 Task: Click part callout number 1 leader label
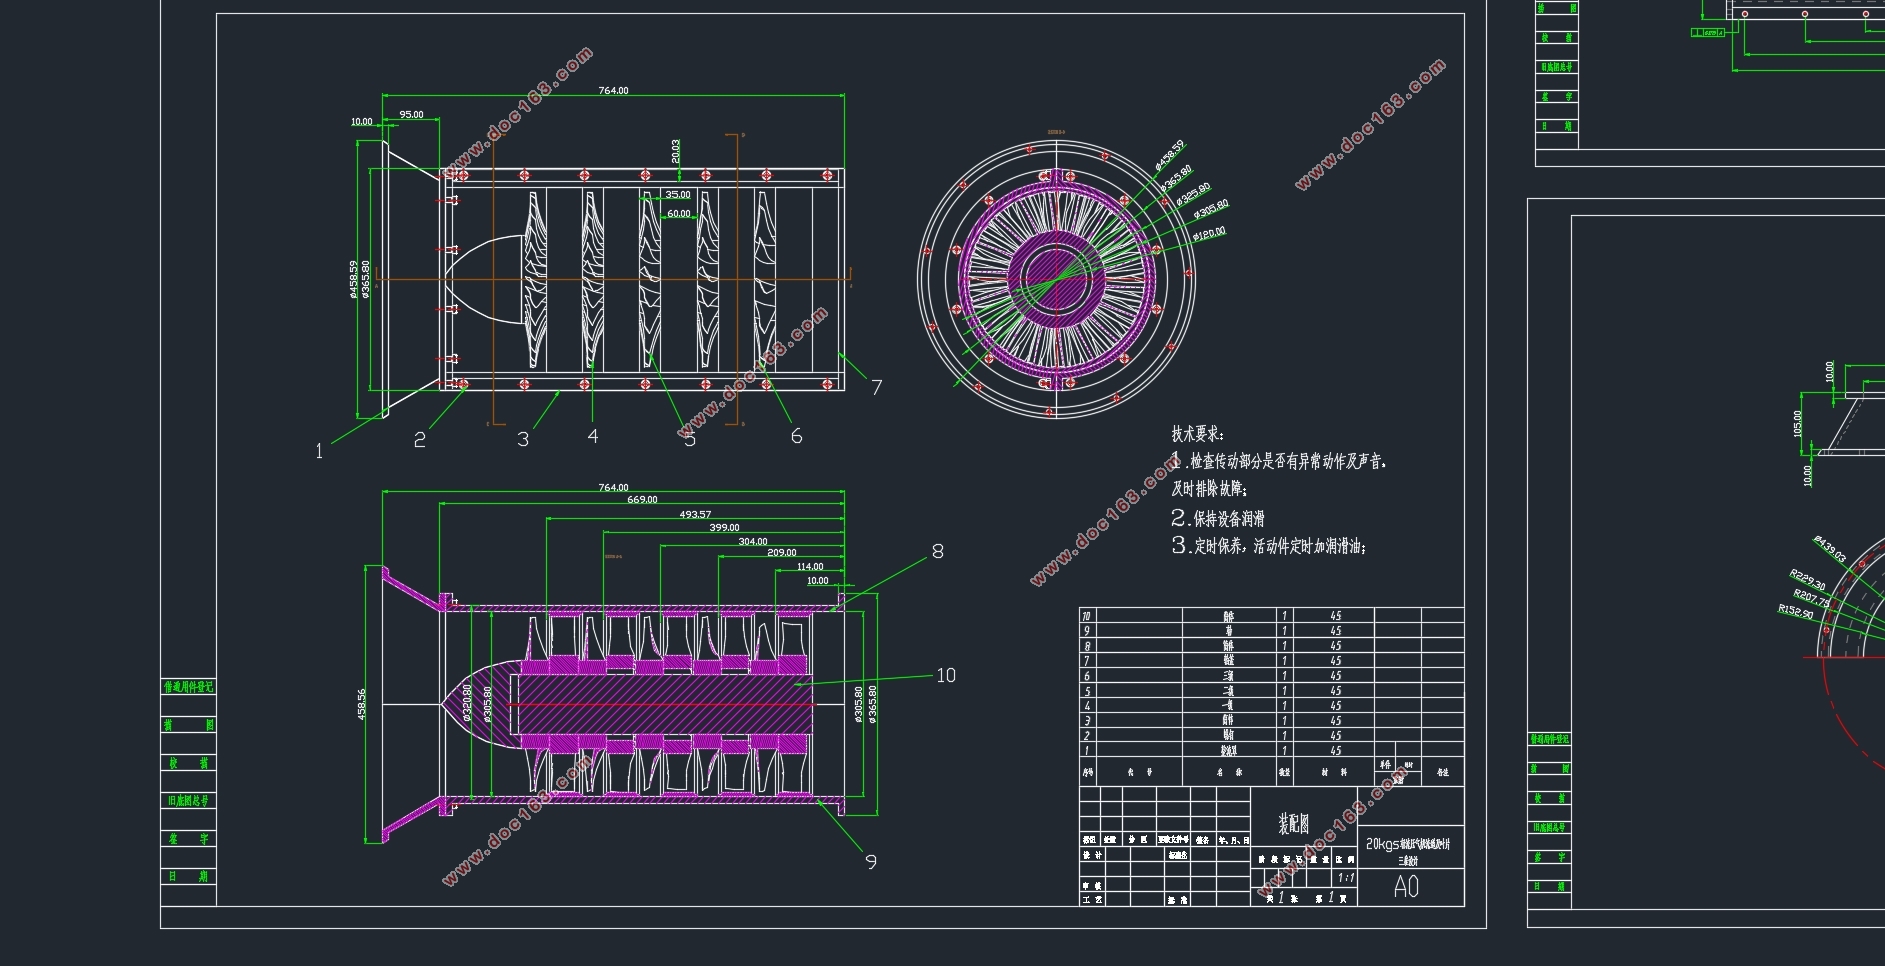click(319, 451)
